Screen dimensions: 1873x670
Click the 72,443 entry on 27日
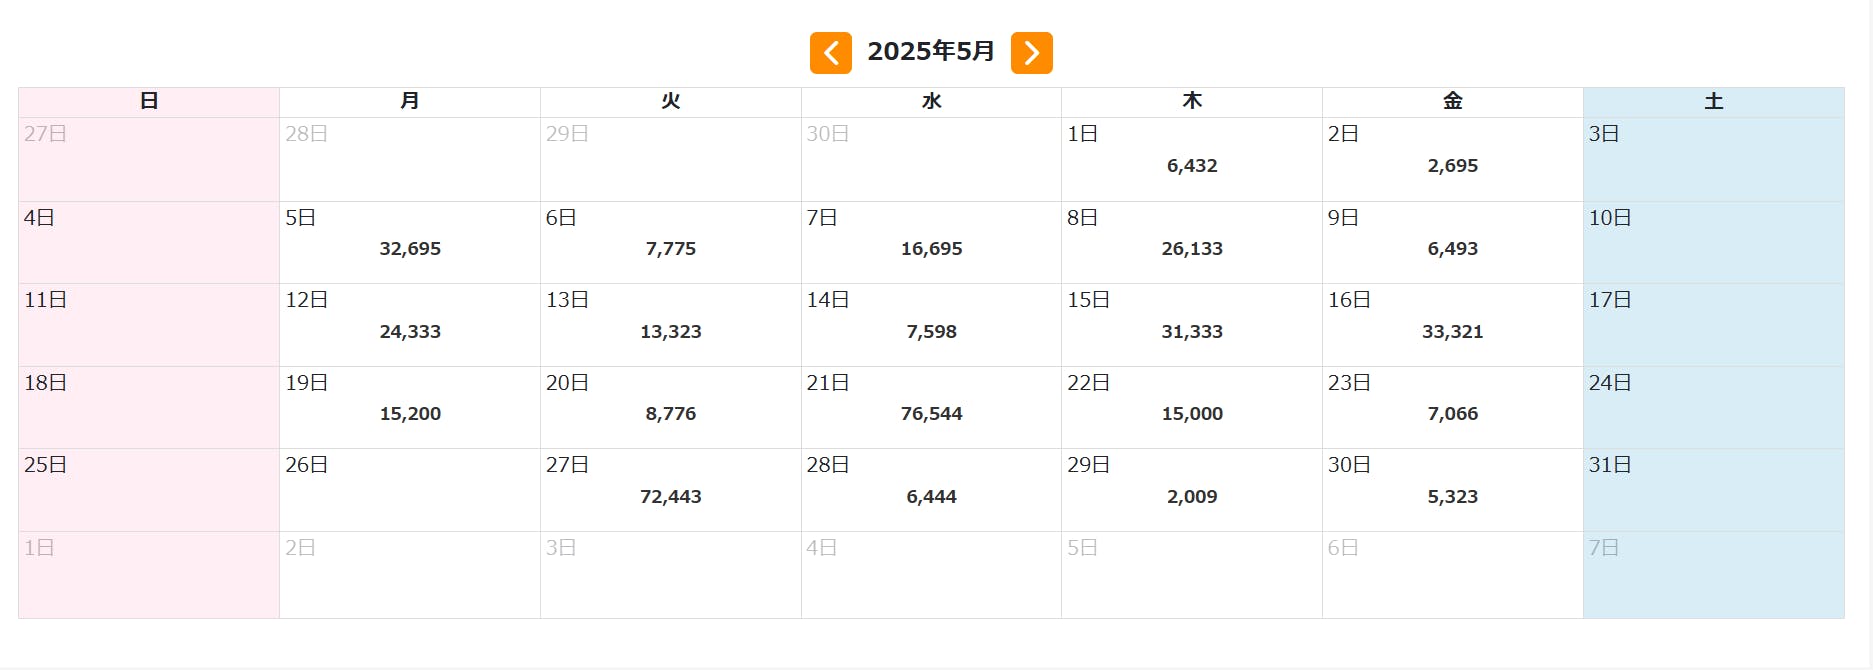point(670,497)
